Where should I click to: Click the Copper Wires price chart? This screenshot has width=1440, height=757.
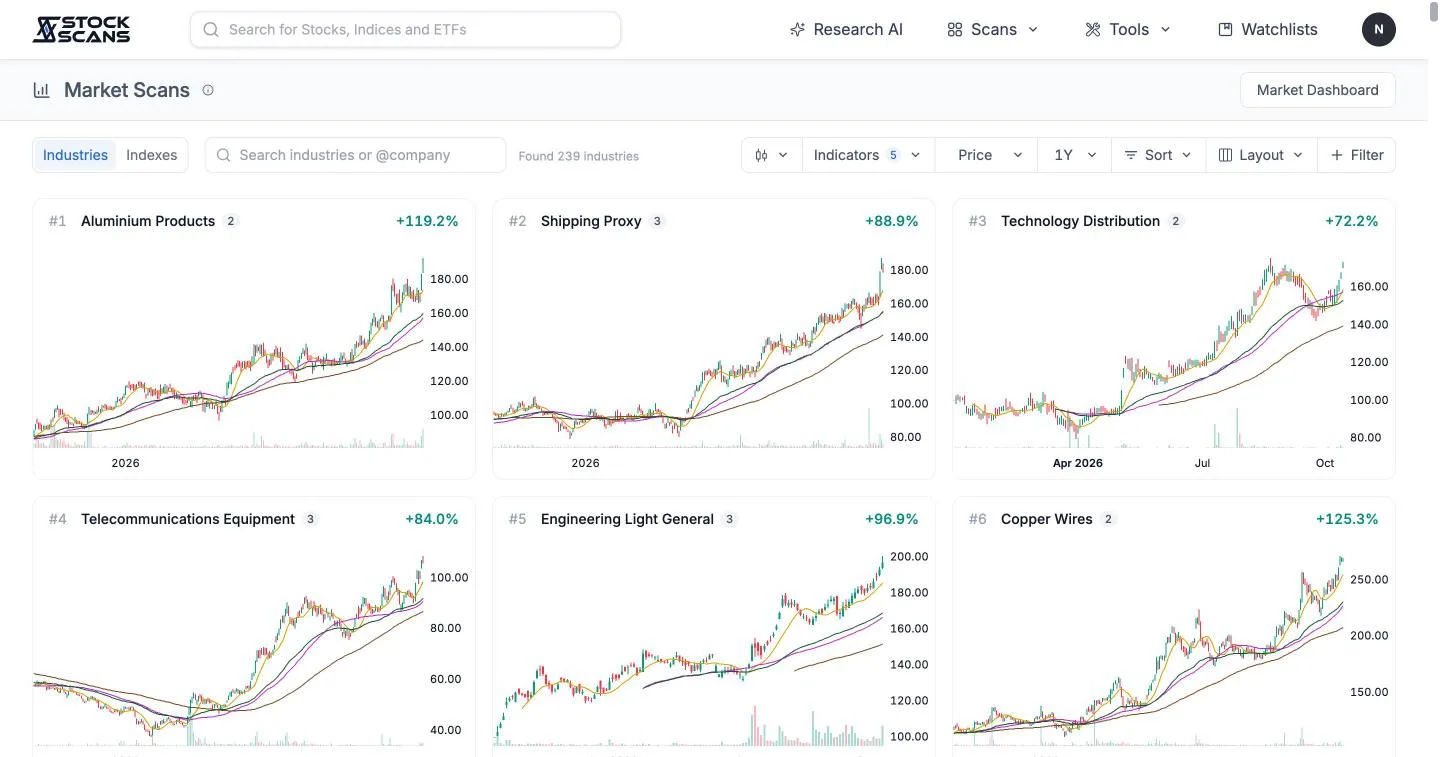(1150, 648)
